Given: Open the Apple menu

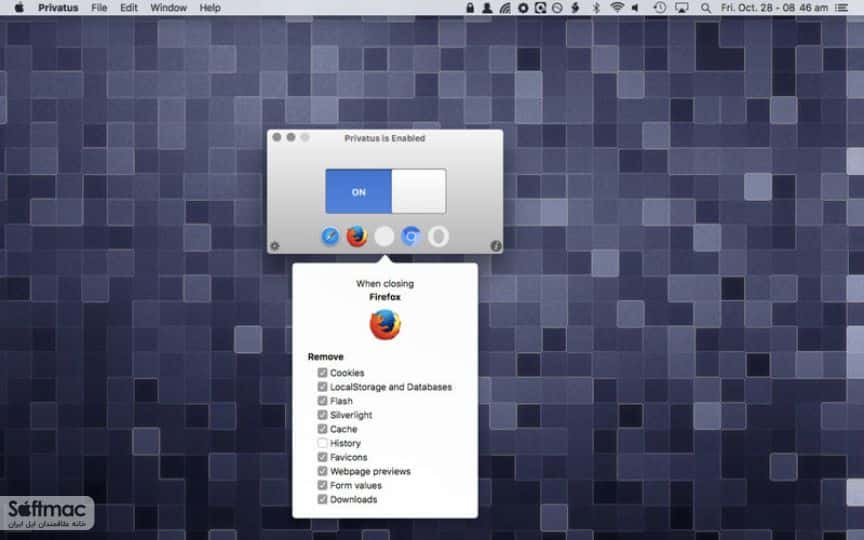Looking at the screenshot, I should tap(19, 8).
